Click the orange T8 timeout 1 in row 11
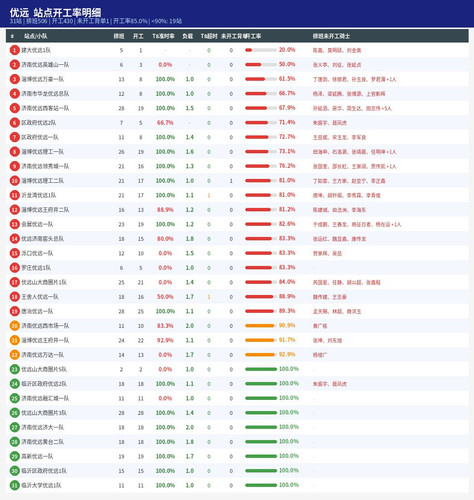The width and height of the screenshot is (474, 500). [209, 195]
